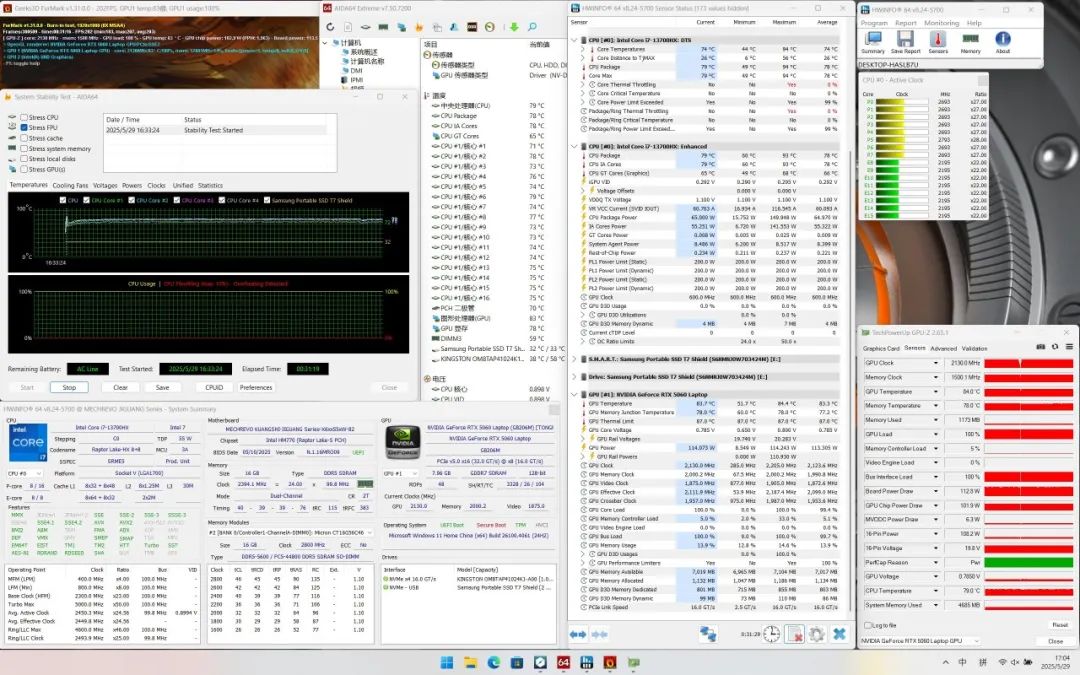1080x675 pixels.
Task: Click GPU-Z screenshot camera icon
Action: (x=1041, y=346)
